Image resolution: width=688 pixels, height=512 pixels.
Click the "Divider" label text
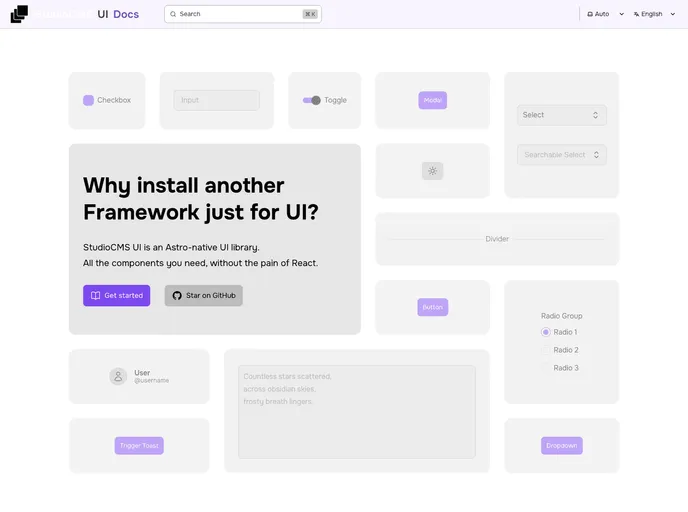[x=497, y=239]
